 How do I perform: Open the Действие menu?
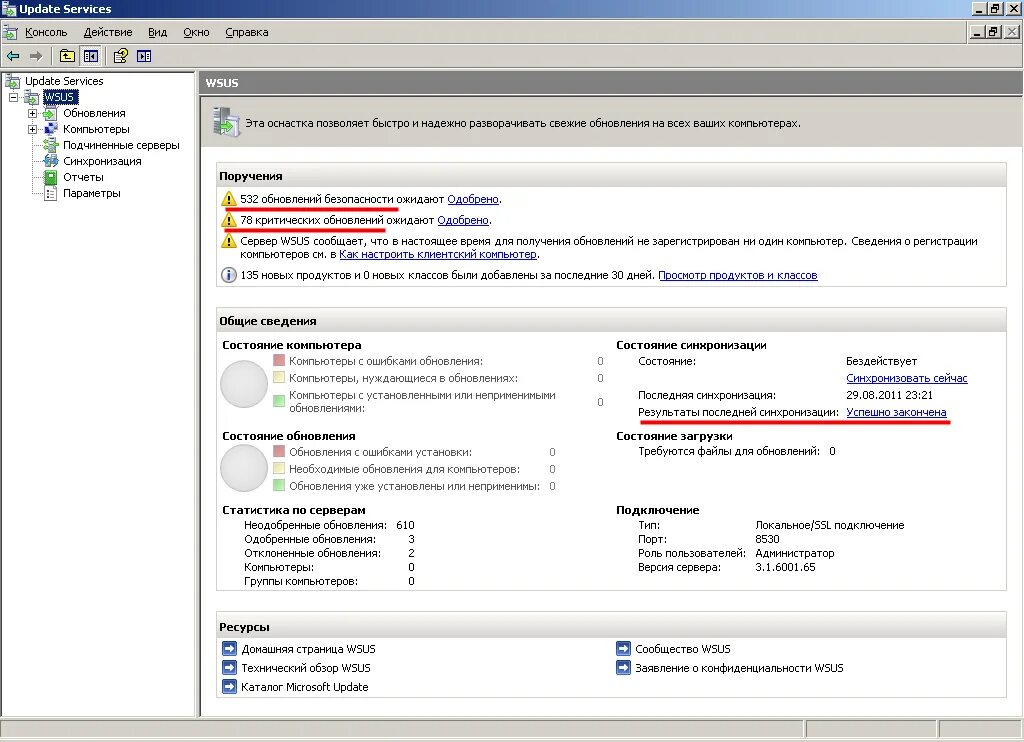tap(108, 32)
